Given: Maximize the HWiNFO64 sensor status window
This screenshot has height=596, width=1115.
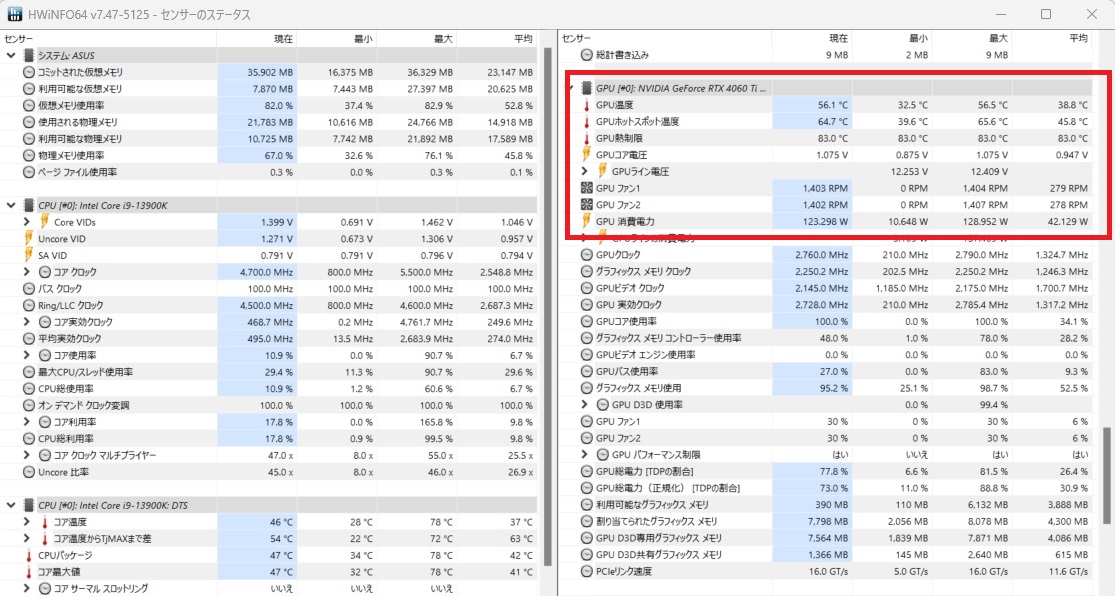Looking at the screenshot, I should 1046,14.
